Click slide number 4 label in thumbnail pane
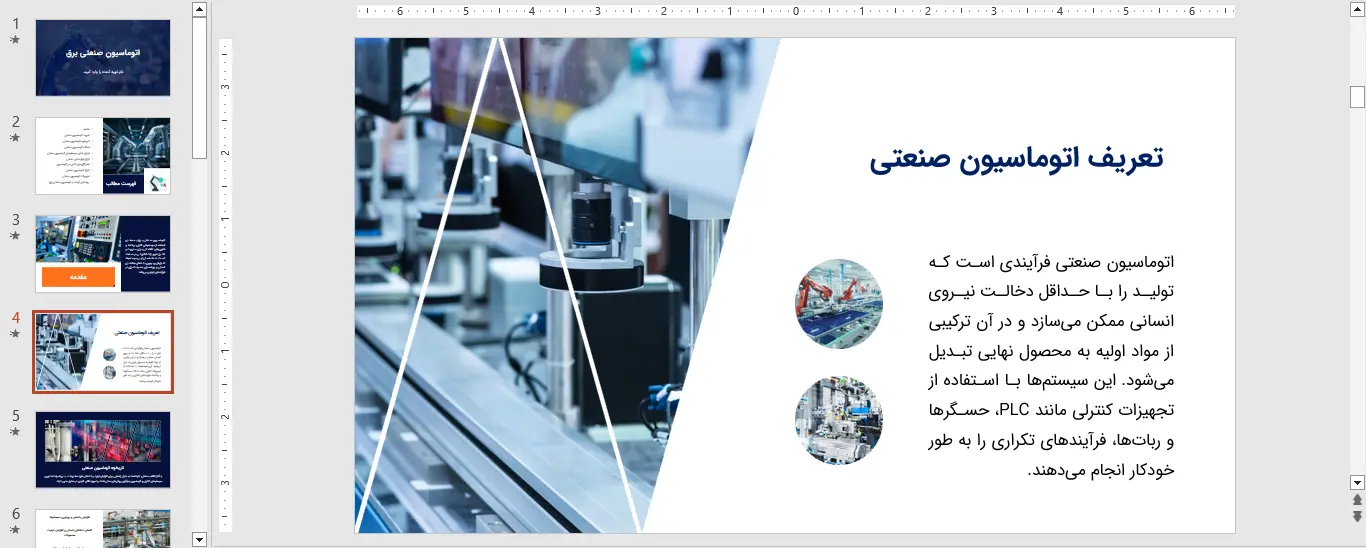1366x548 pixels. (x=15, y=318)
